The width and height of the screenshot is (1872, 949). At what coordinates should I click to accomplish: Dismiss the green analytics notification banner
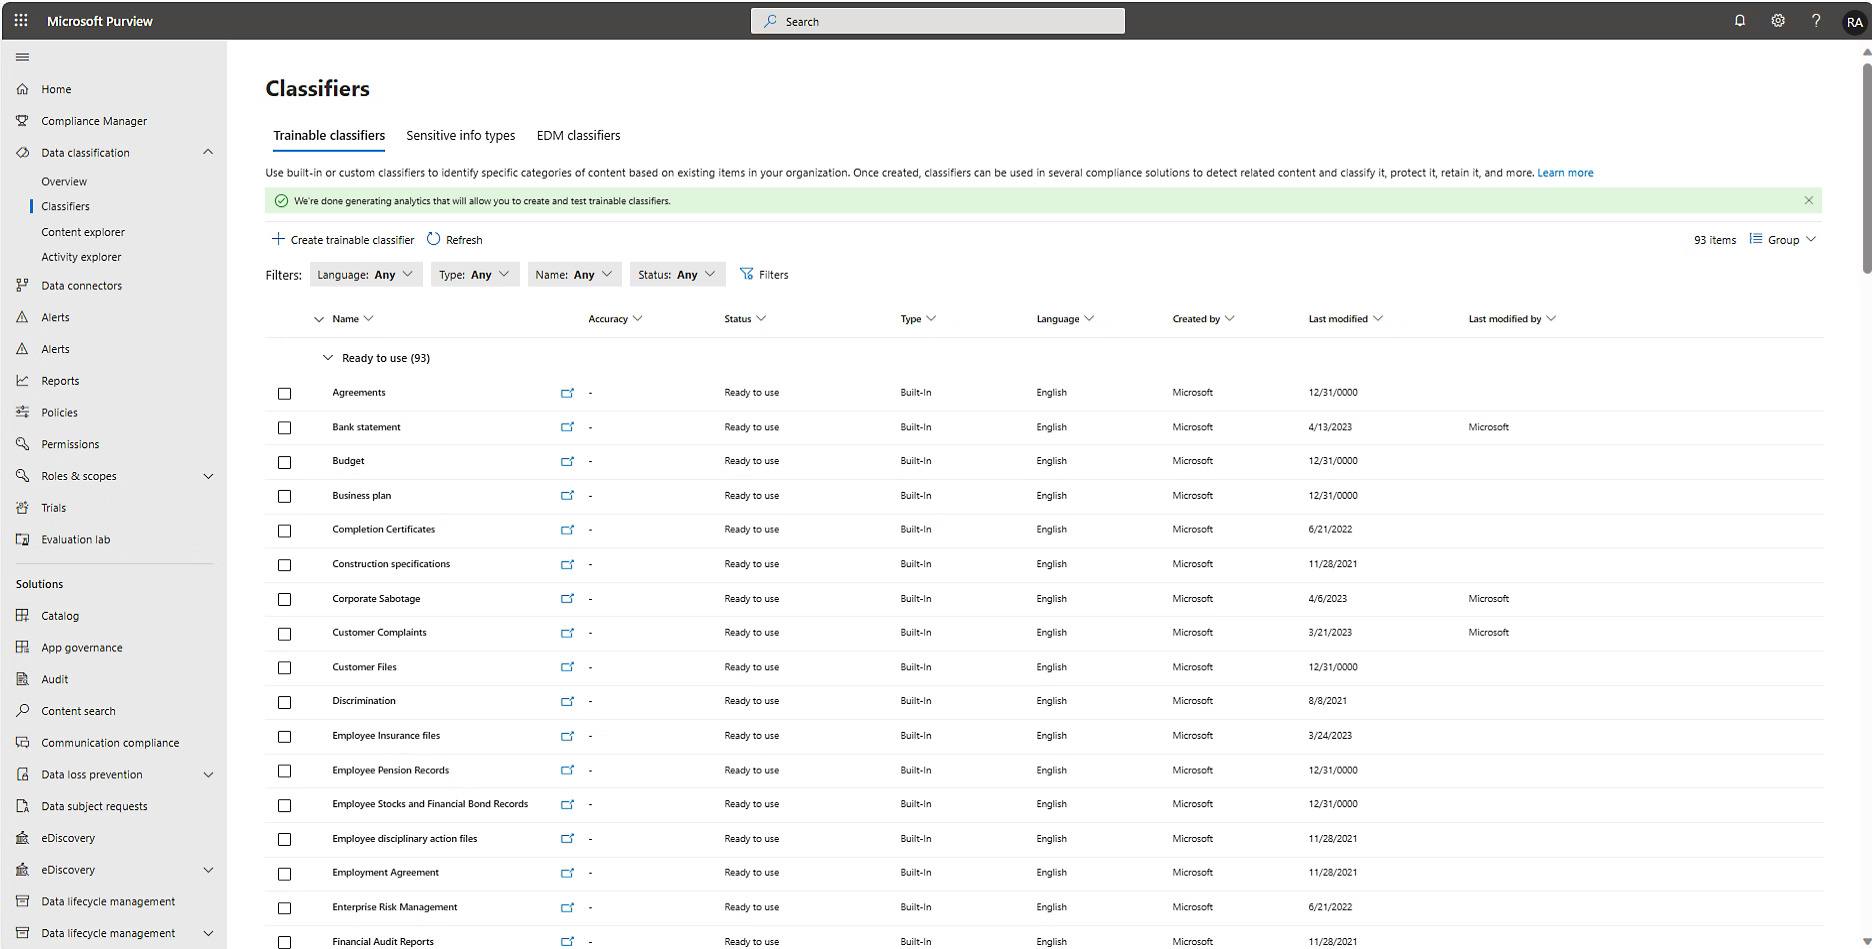1808,200
